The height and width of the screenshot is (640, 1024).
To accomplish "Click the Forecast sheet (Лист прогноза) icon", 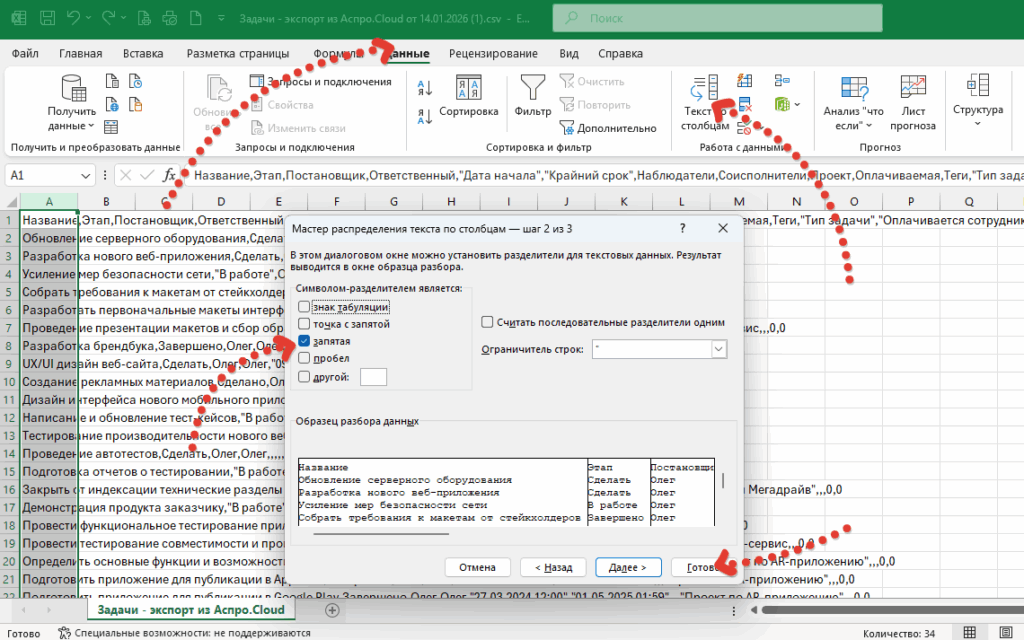I will pos(912,88).
